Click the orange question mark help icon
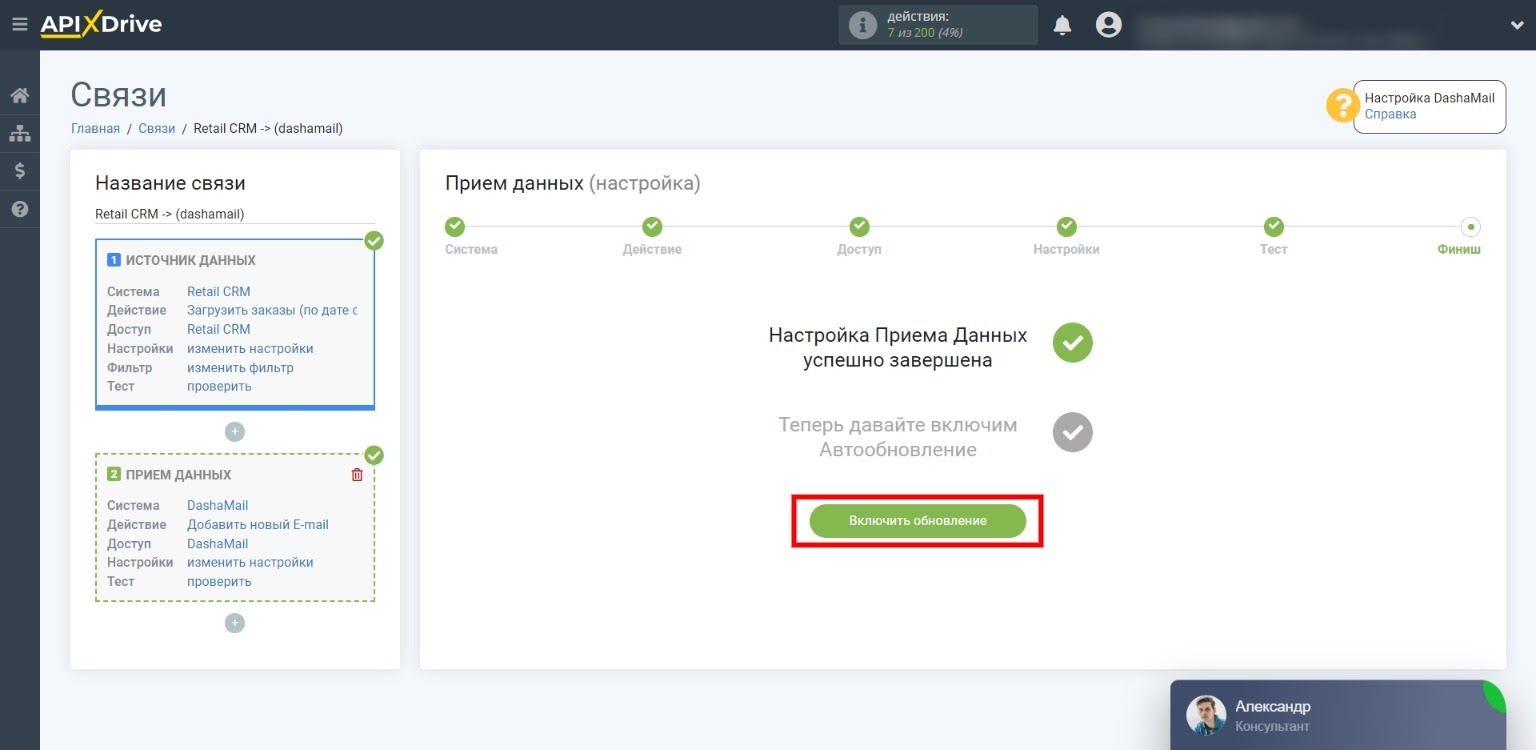The height and width of the screenshot is (750, 1536). pyautogui.click(x=1342, y=105)
